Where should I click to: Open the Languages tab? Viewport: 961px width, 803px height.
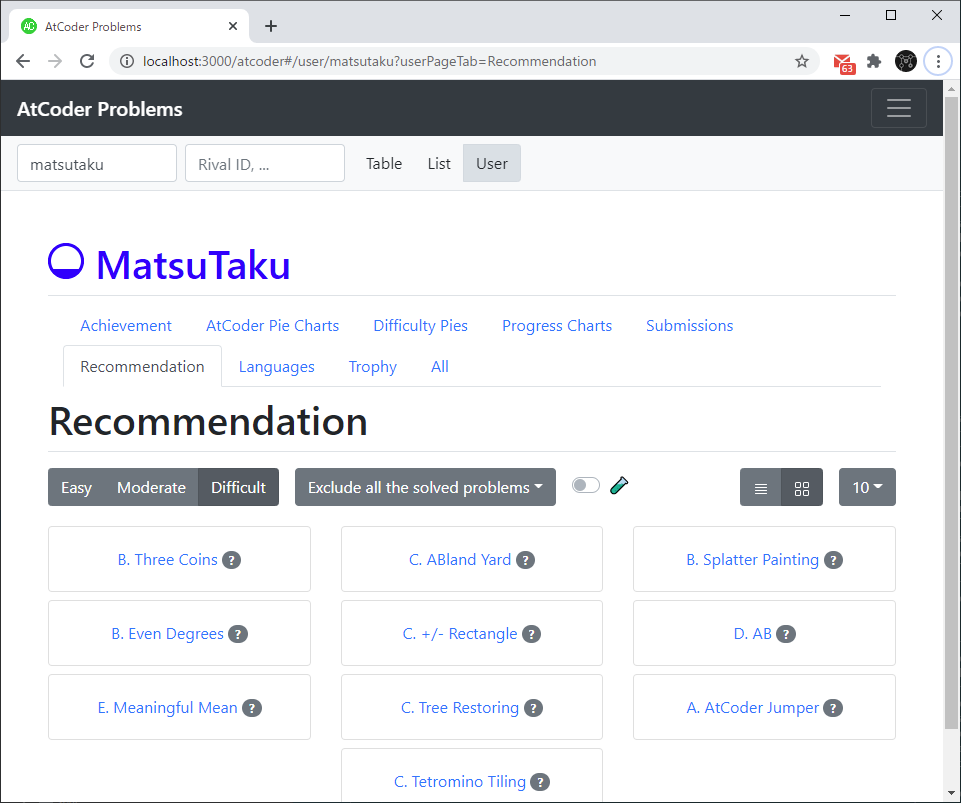(276, 367)
